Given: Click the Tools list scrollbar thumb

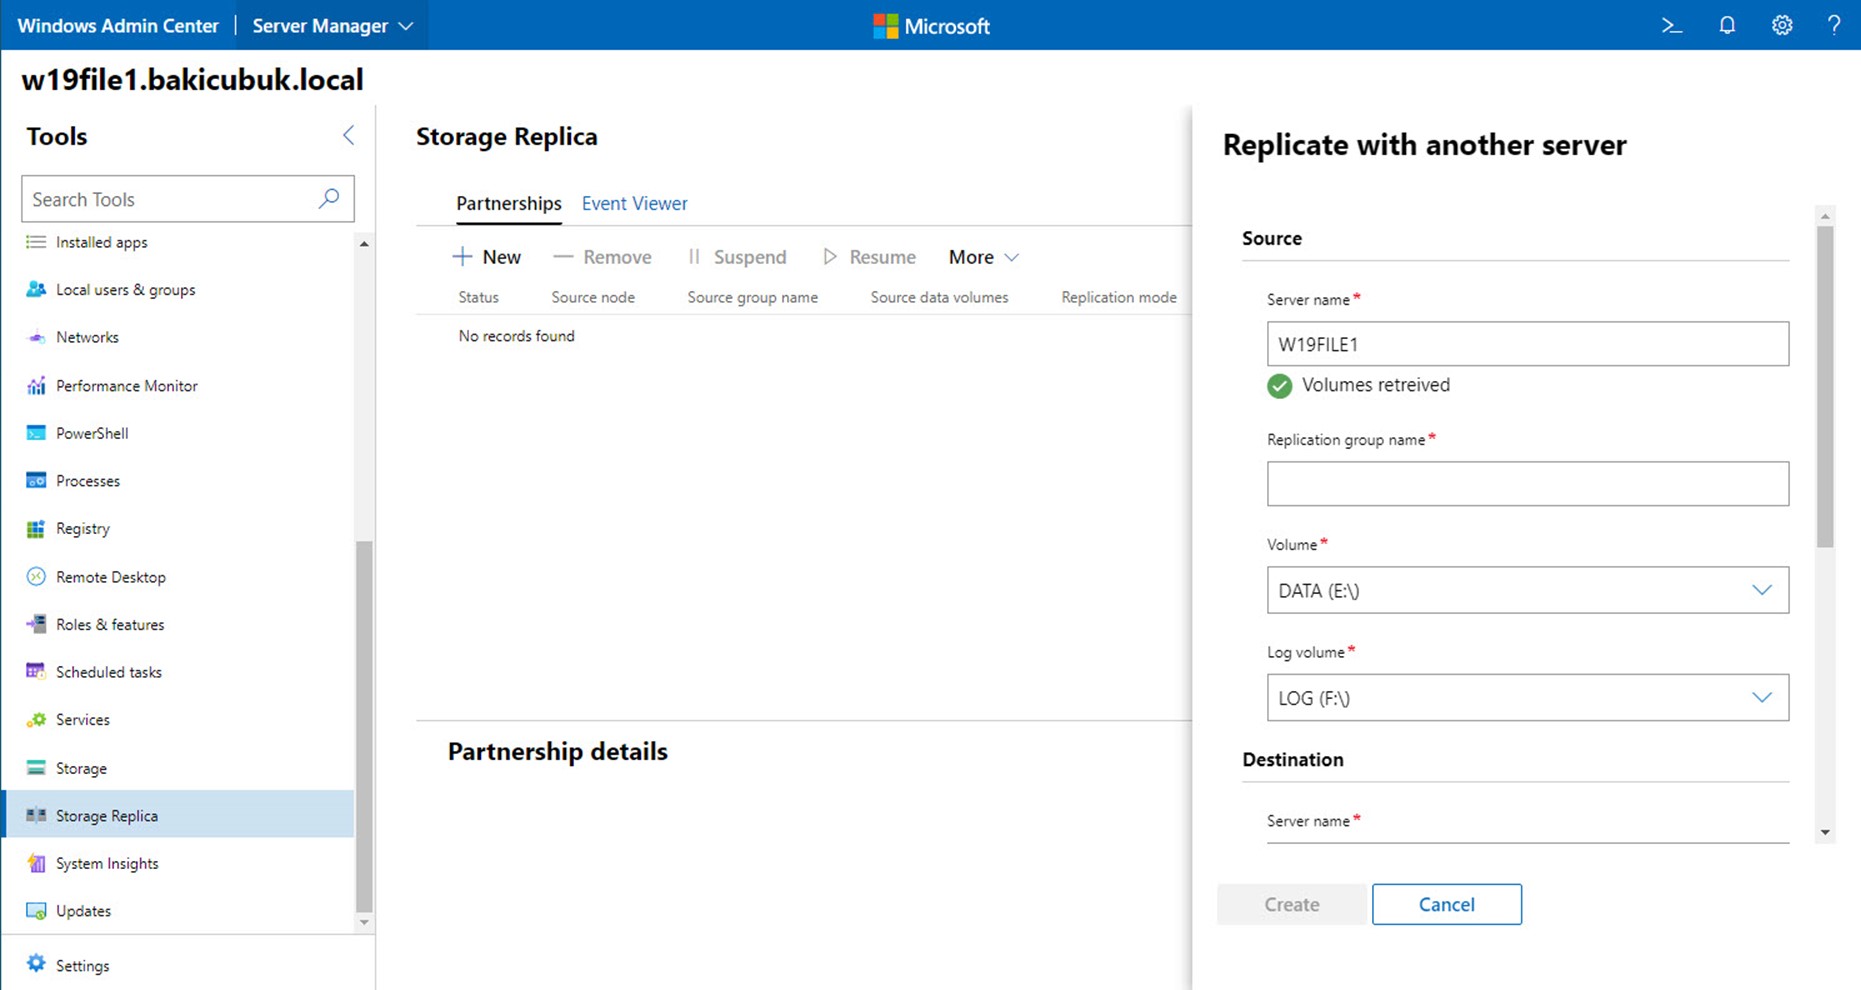Looking at the screenshot, I should pyautogui.click(x=364, y=725).
